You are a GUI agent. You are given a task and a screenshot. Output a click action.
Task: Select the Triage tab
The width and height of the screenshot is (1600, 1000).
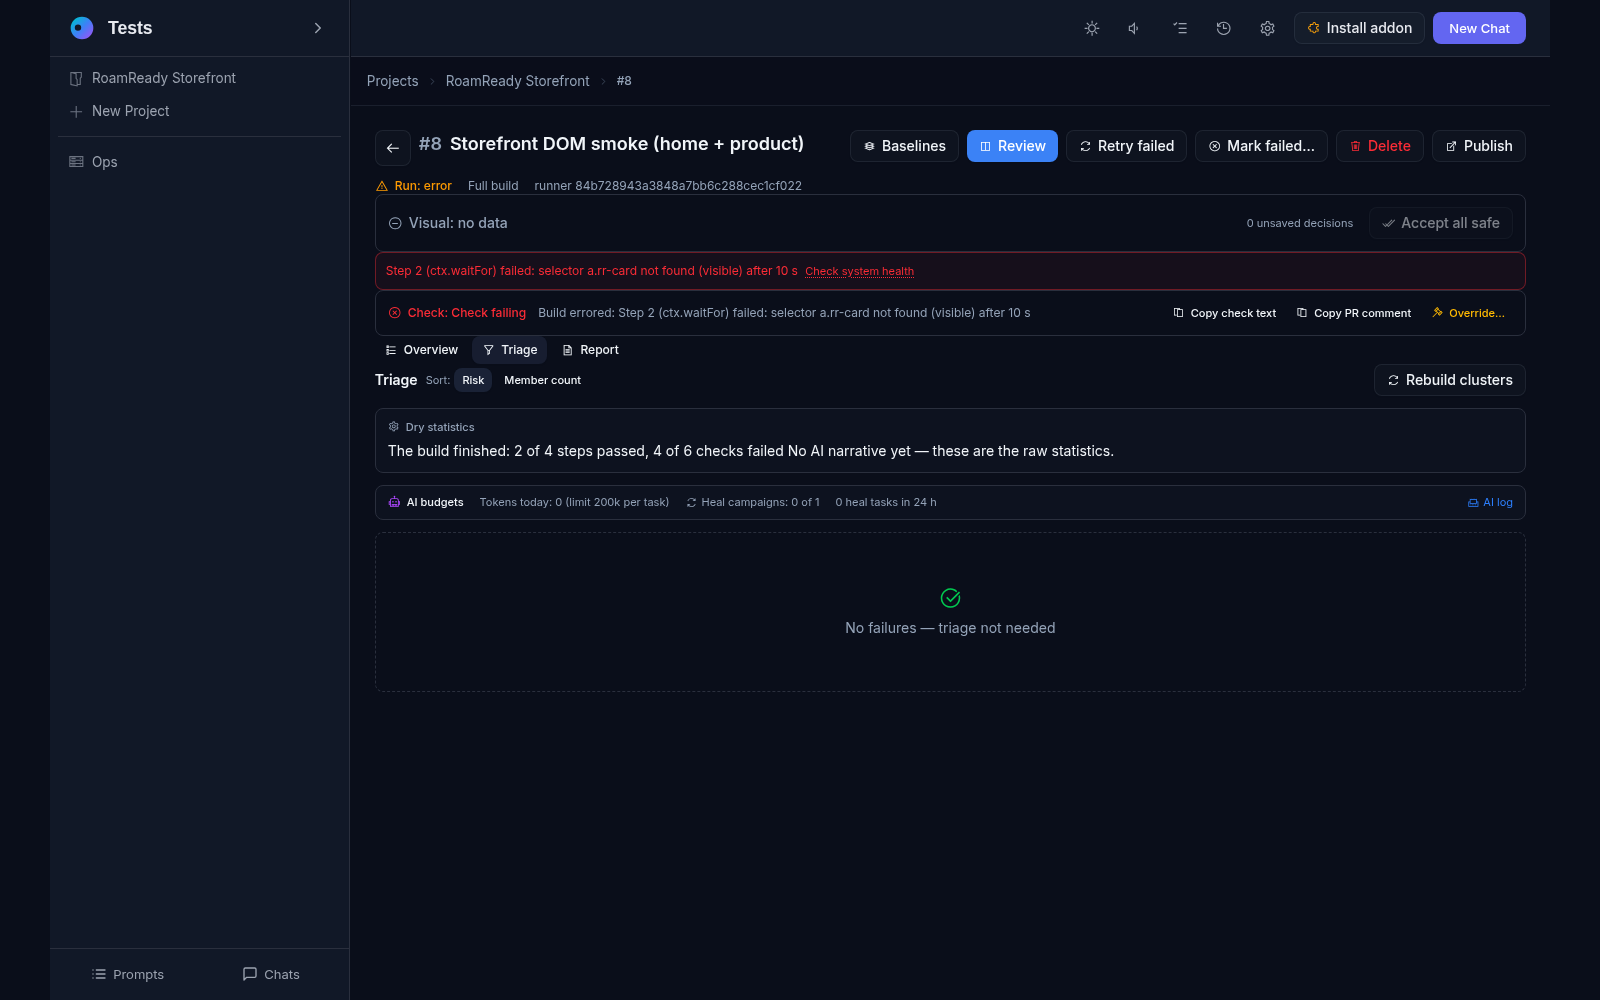pos(510,350)
